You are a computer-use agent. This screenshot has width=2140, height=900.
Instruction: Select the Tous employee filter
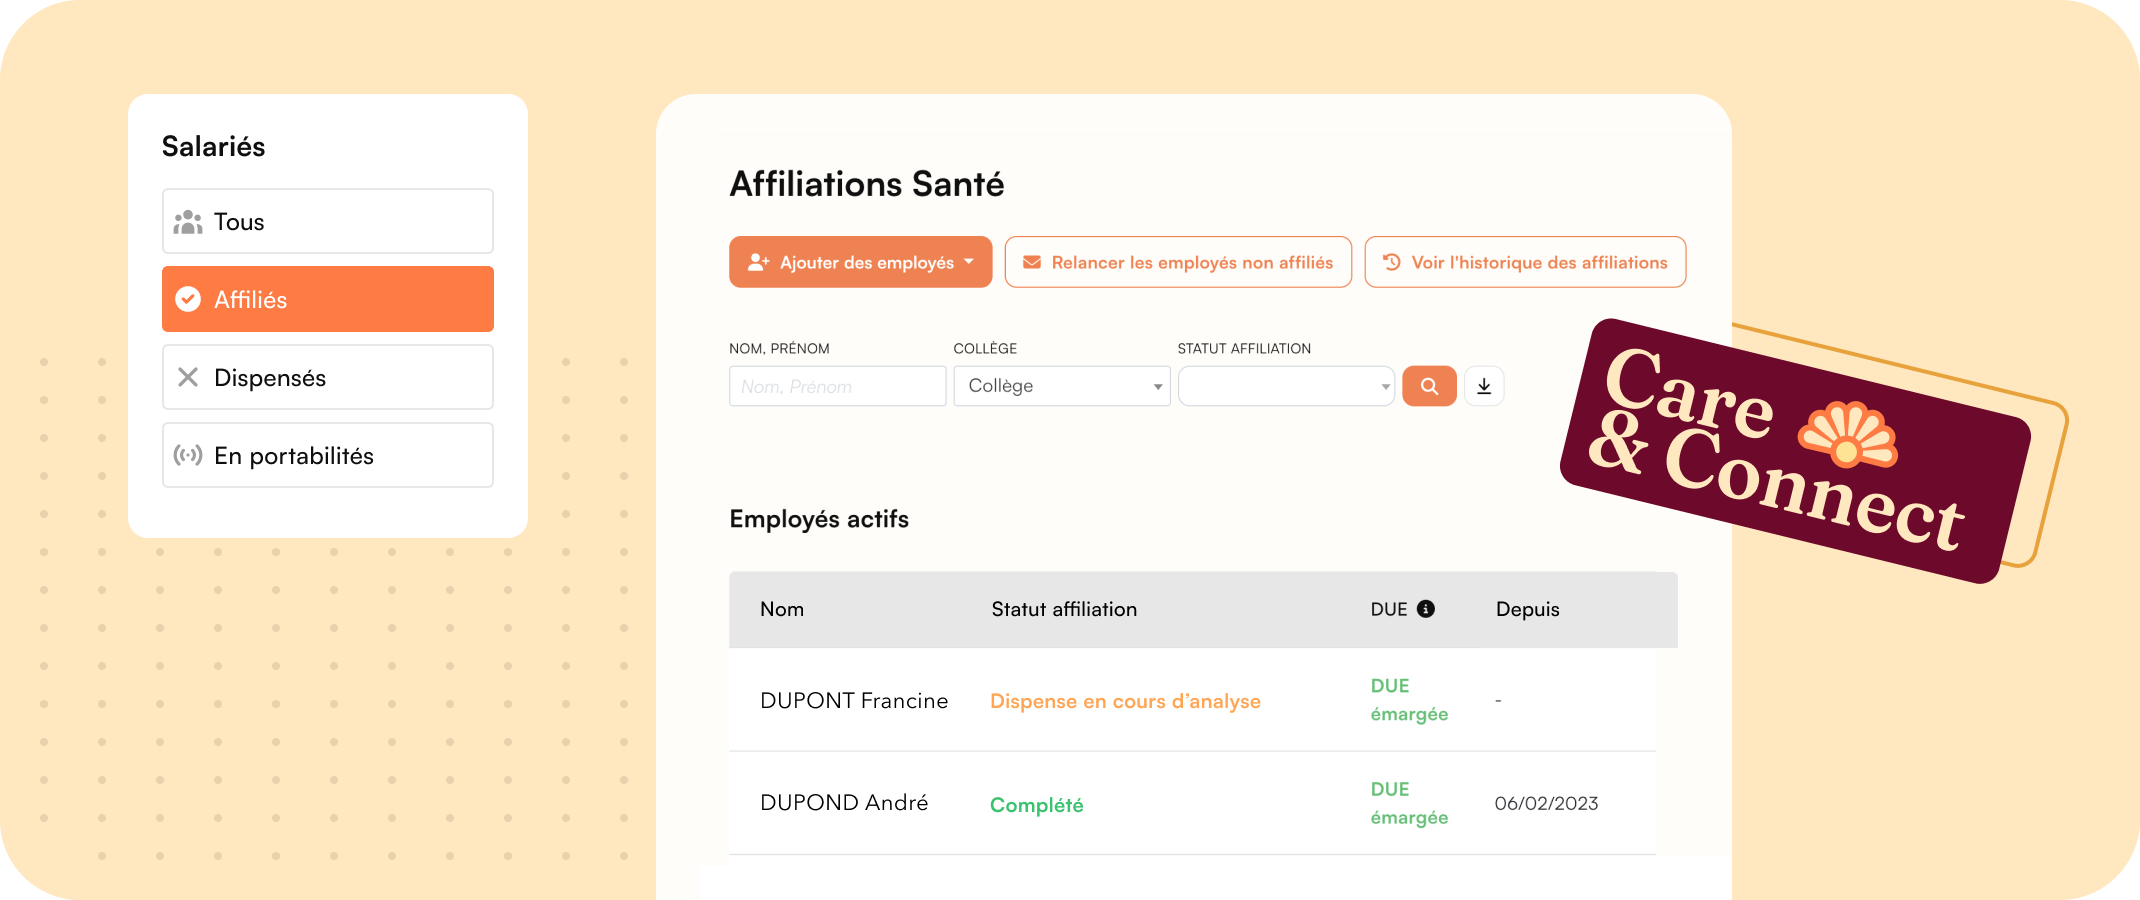pyautogui.click(x=328, y=222)
